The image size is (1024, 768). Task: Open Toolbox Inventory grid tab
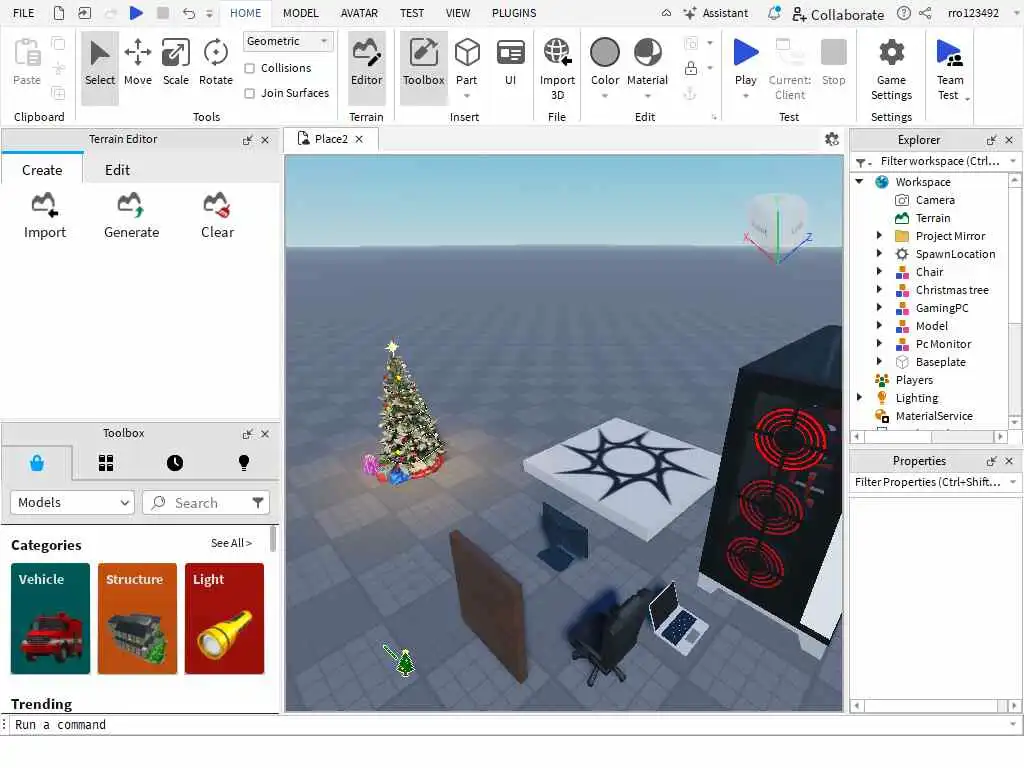point(106,463)
